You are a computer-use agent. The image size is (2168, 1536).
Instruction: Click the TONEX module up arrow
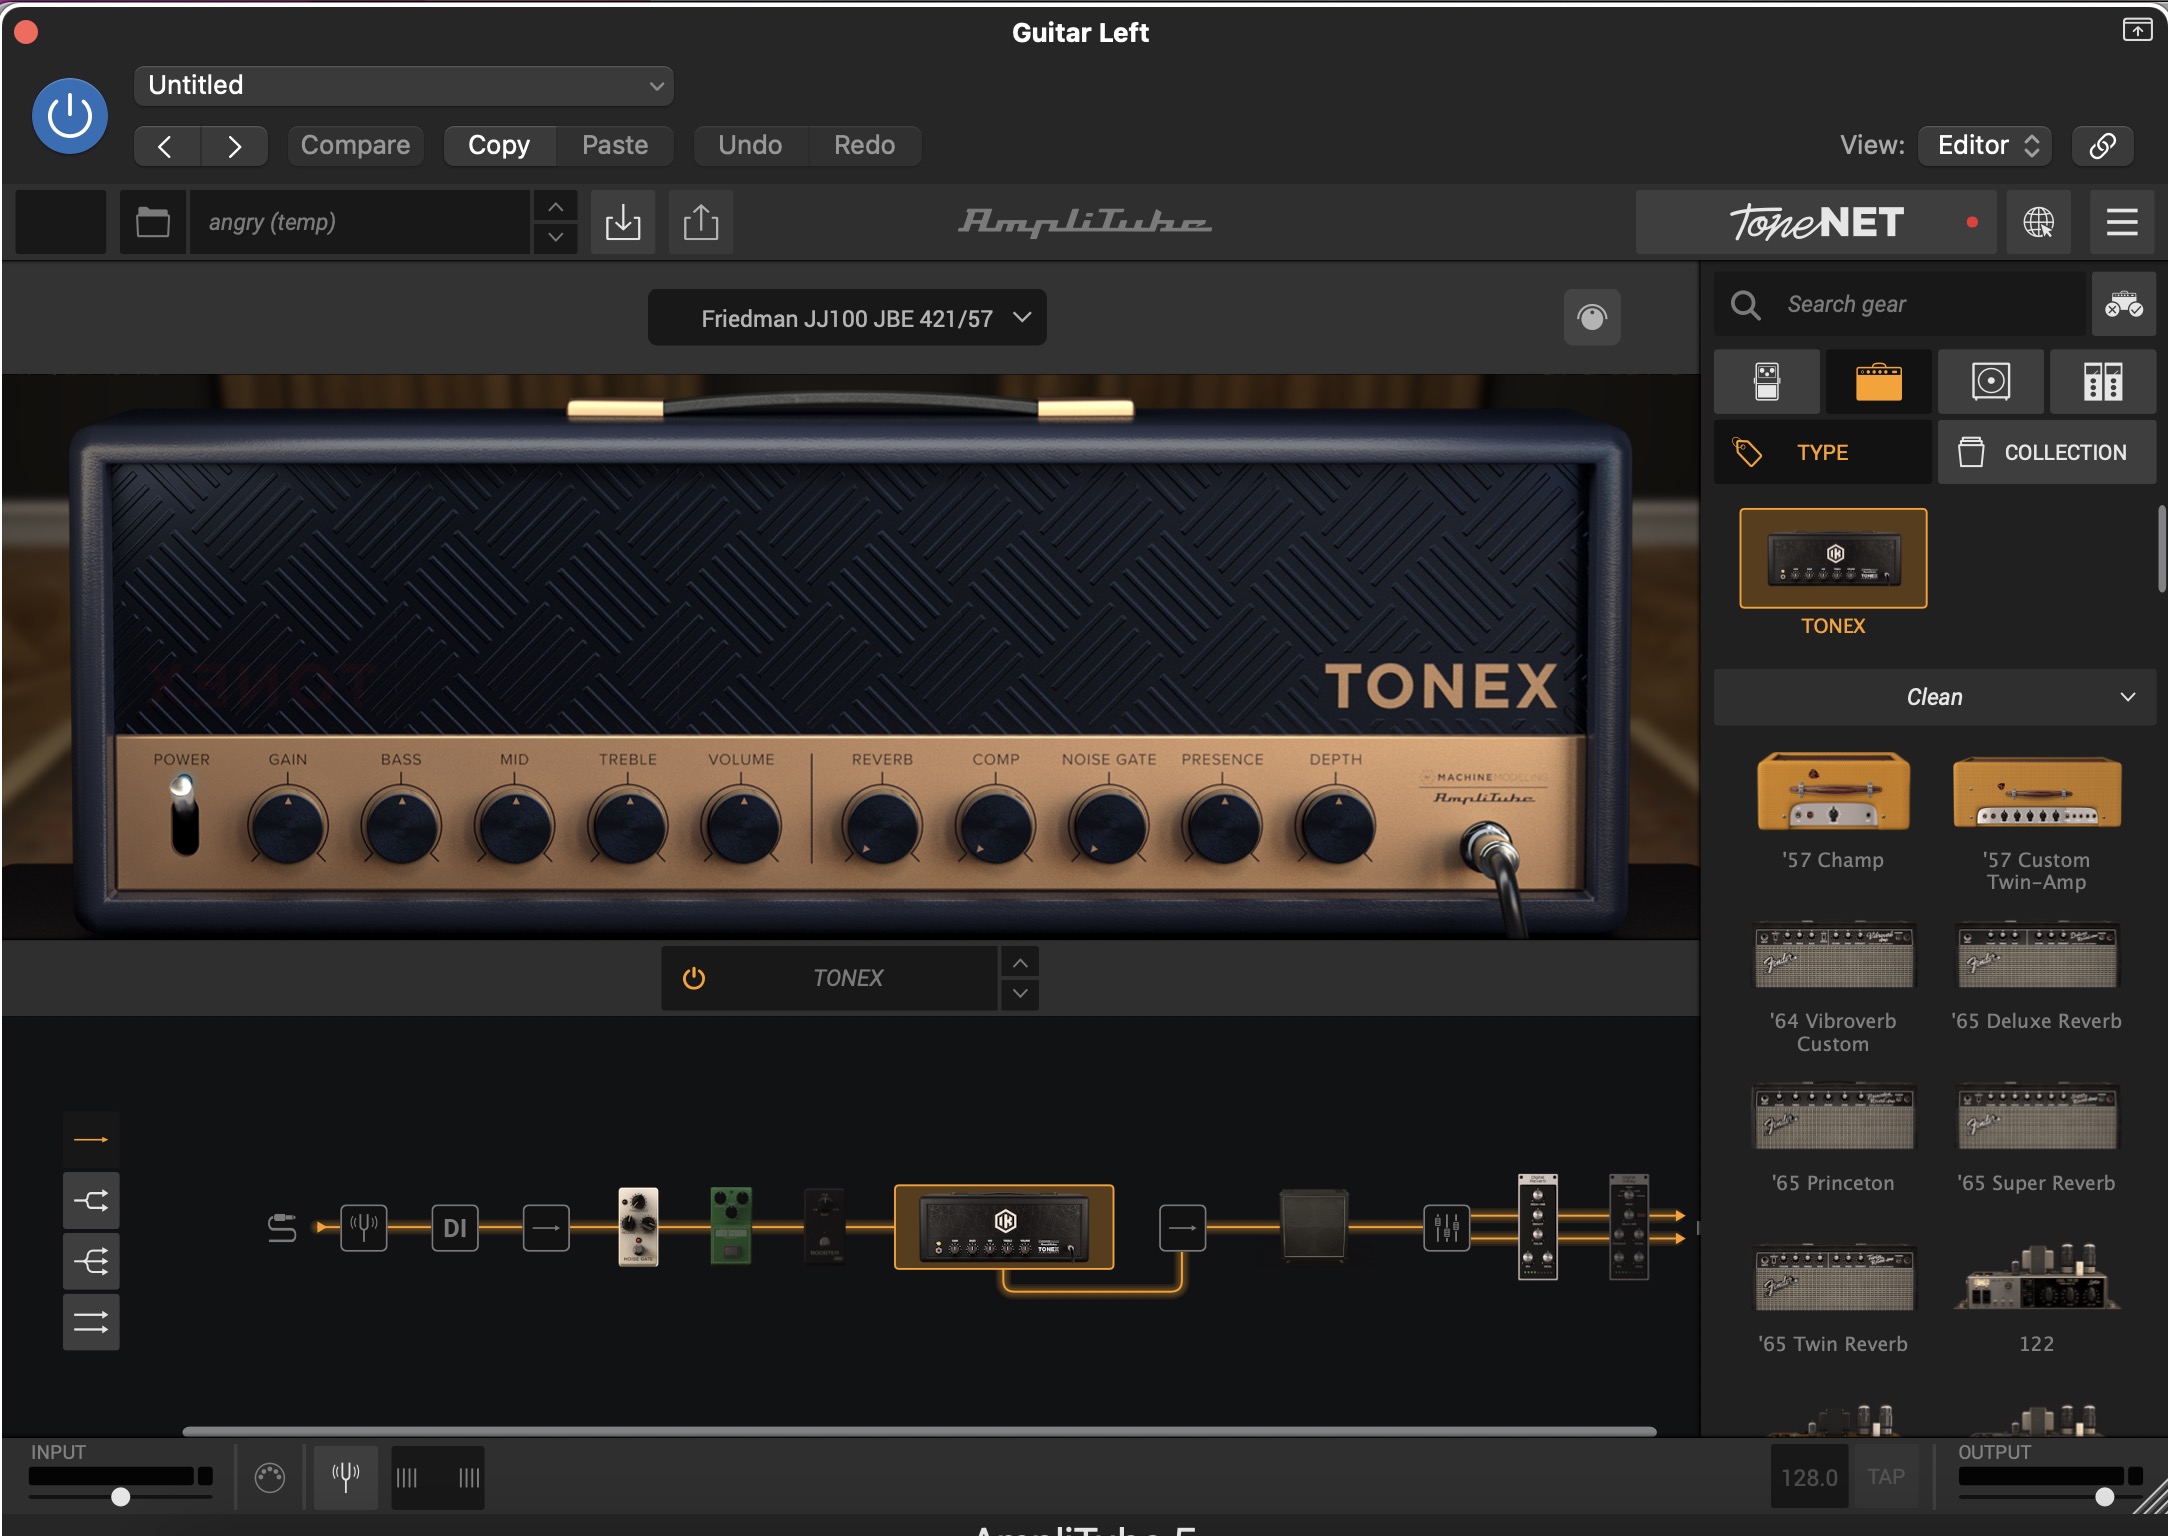pos(1020,963)
